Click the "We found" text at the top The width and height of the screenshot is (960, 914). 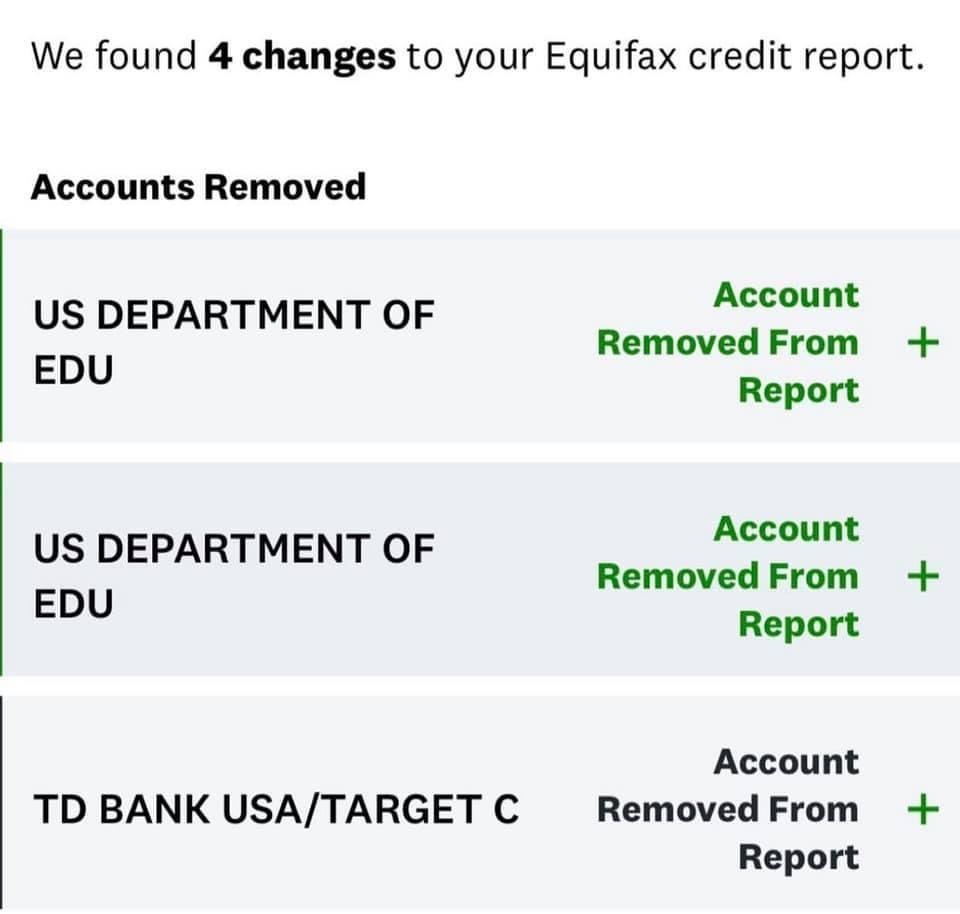(x=114, y=57)
